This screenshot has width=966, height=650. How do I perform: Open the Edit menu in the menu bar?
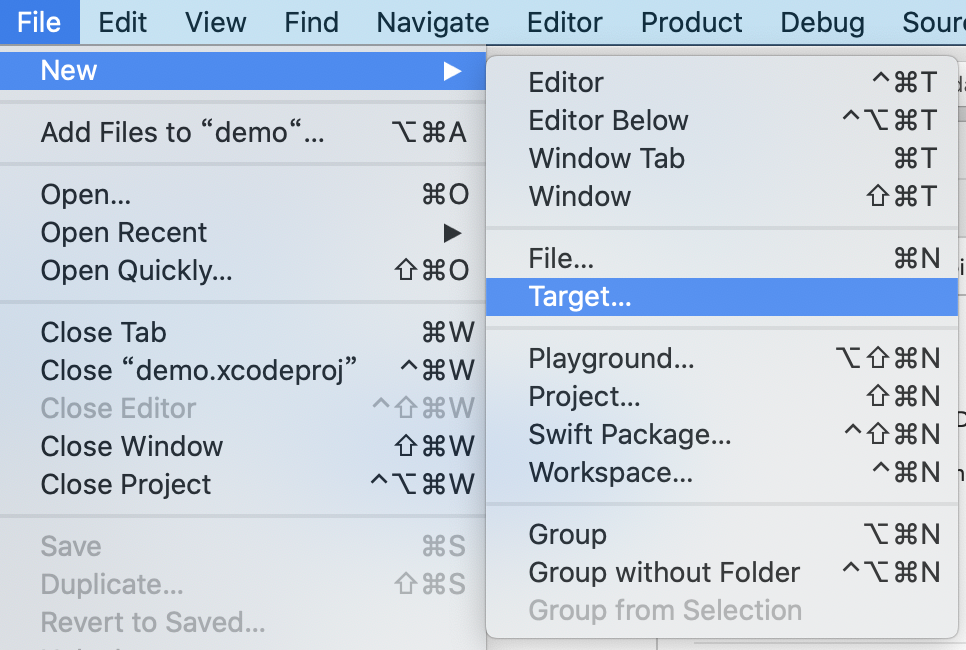123,22
